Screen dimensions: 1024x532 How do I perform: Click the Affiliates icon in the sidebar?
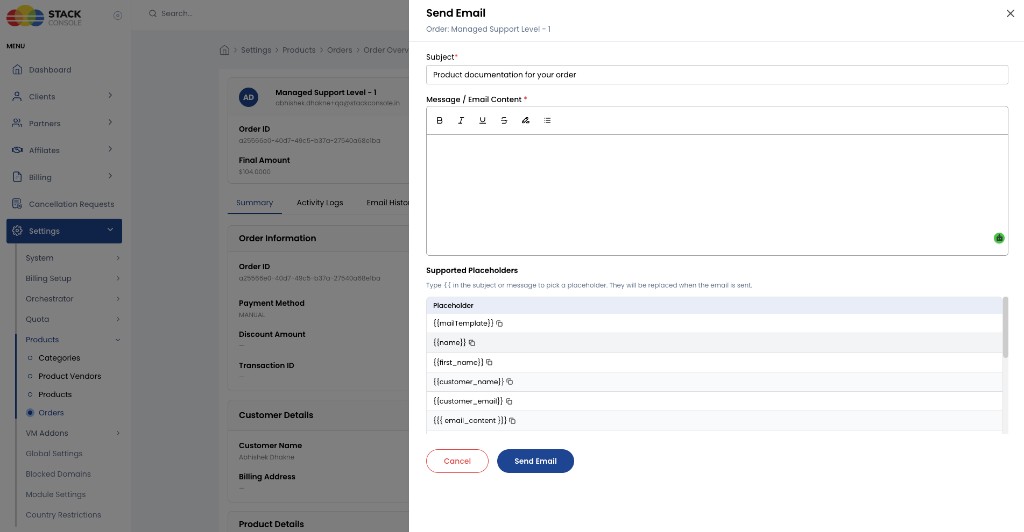[18, 150]
